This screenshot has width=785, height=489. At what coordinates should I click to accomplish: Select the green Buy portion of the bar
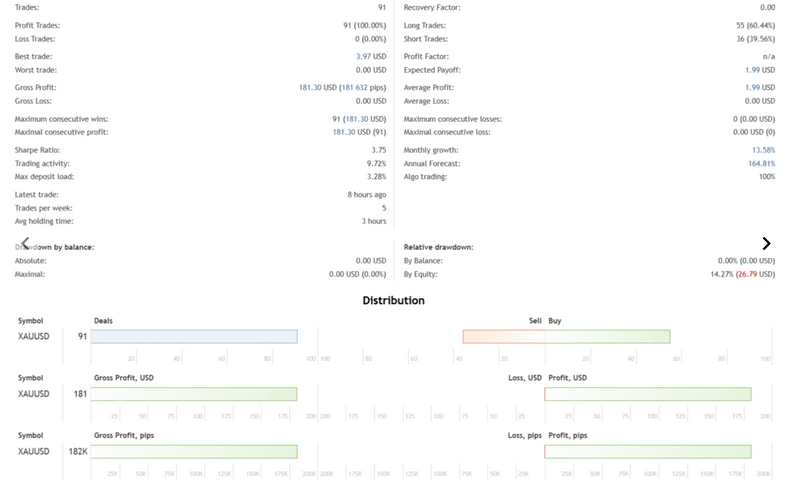pos(608,336)
